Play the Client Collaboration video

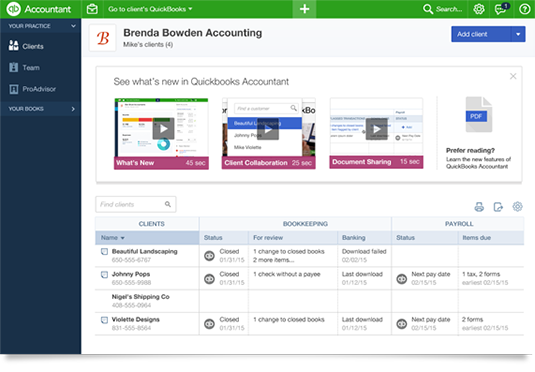268,129
